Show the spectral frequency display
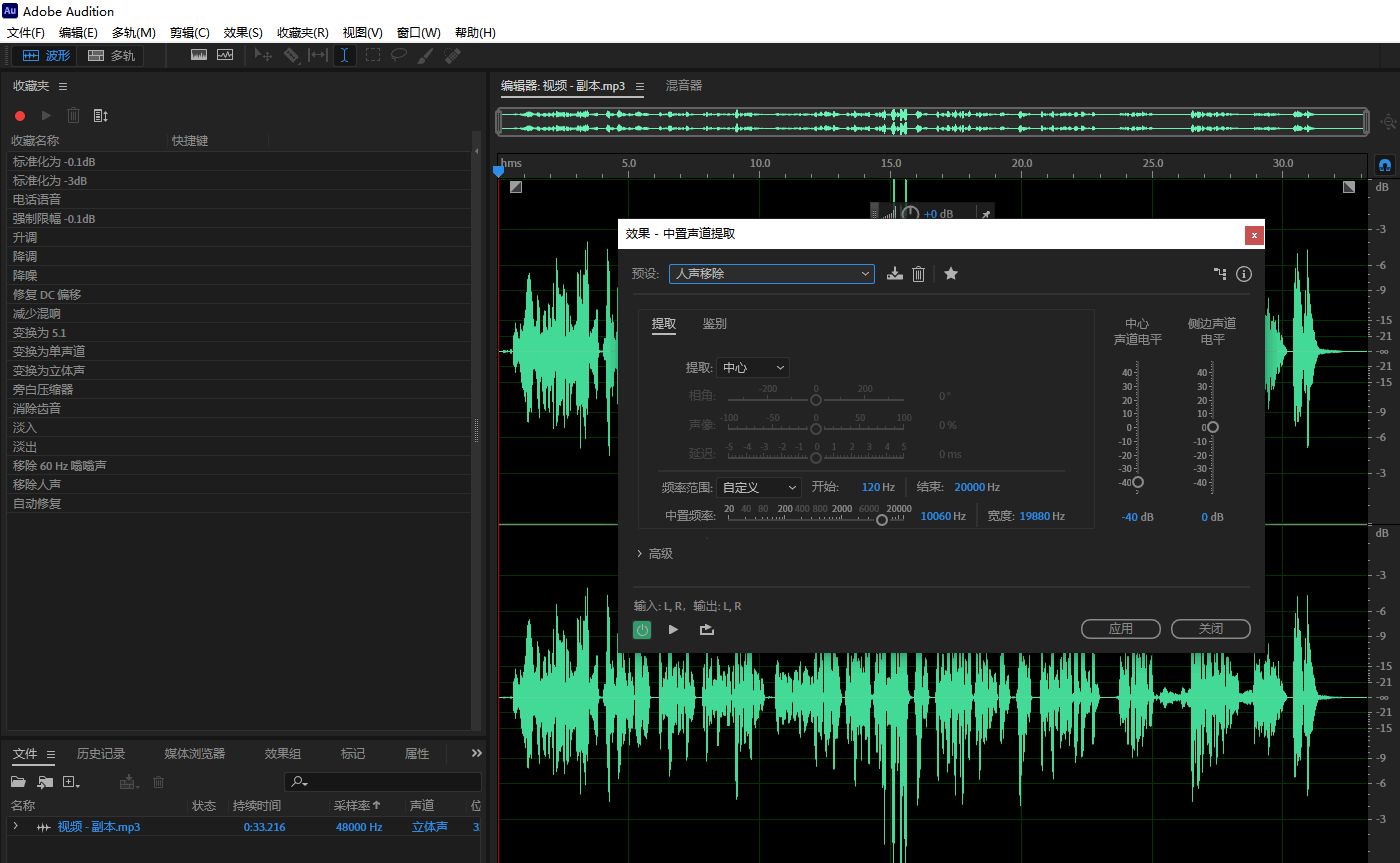The width and height of the screenshot is (1400, 863). point(199,56)
